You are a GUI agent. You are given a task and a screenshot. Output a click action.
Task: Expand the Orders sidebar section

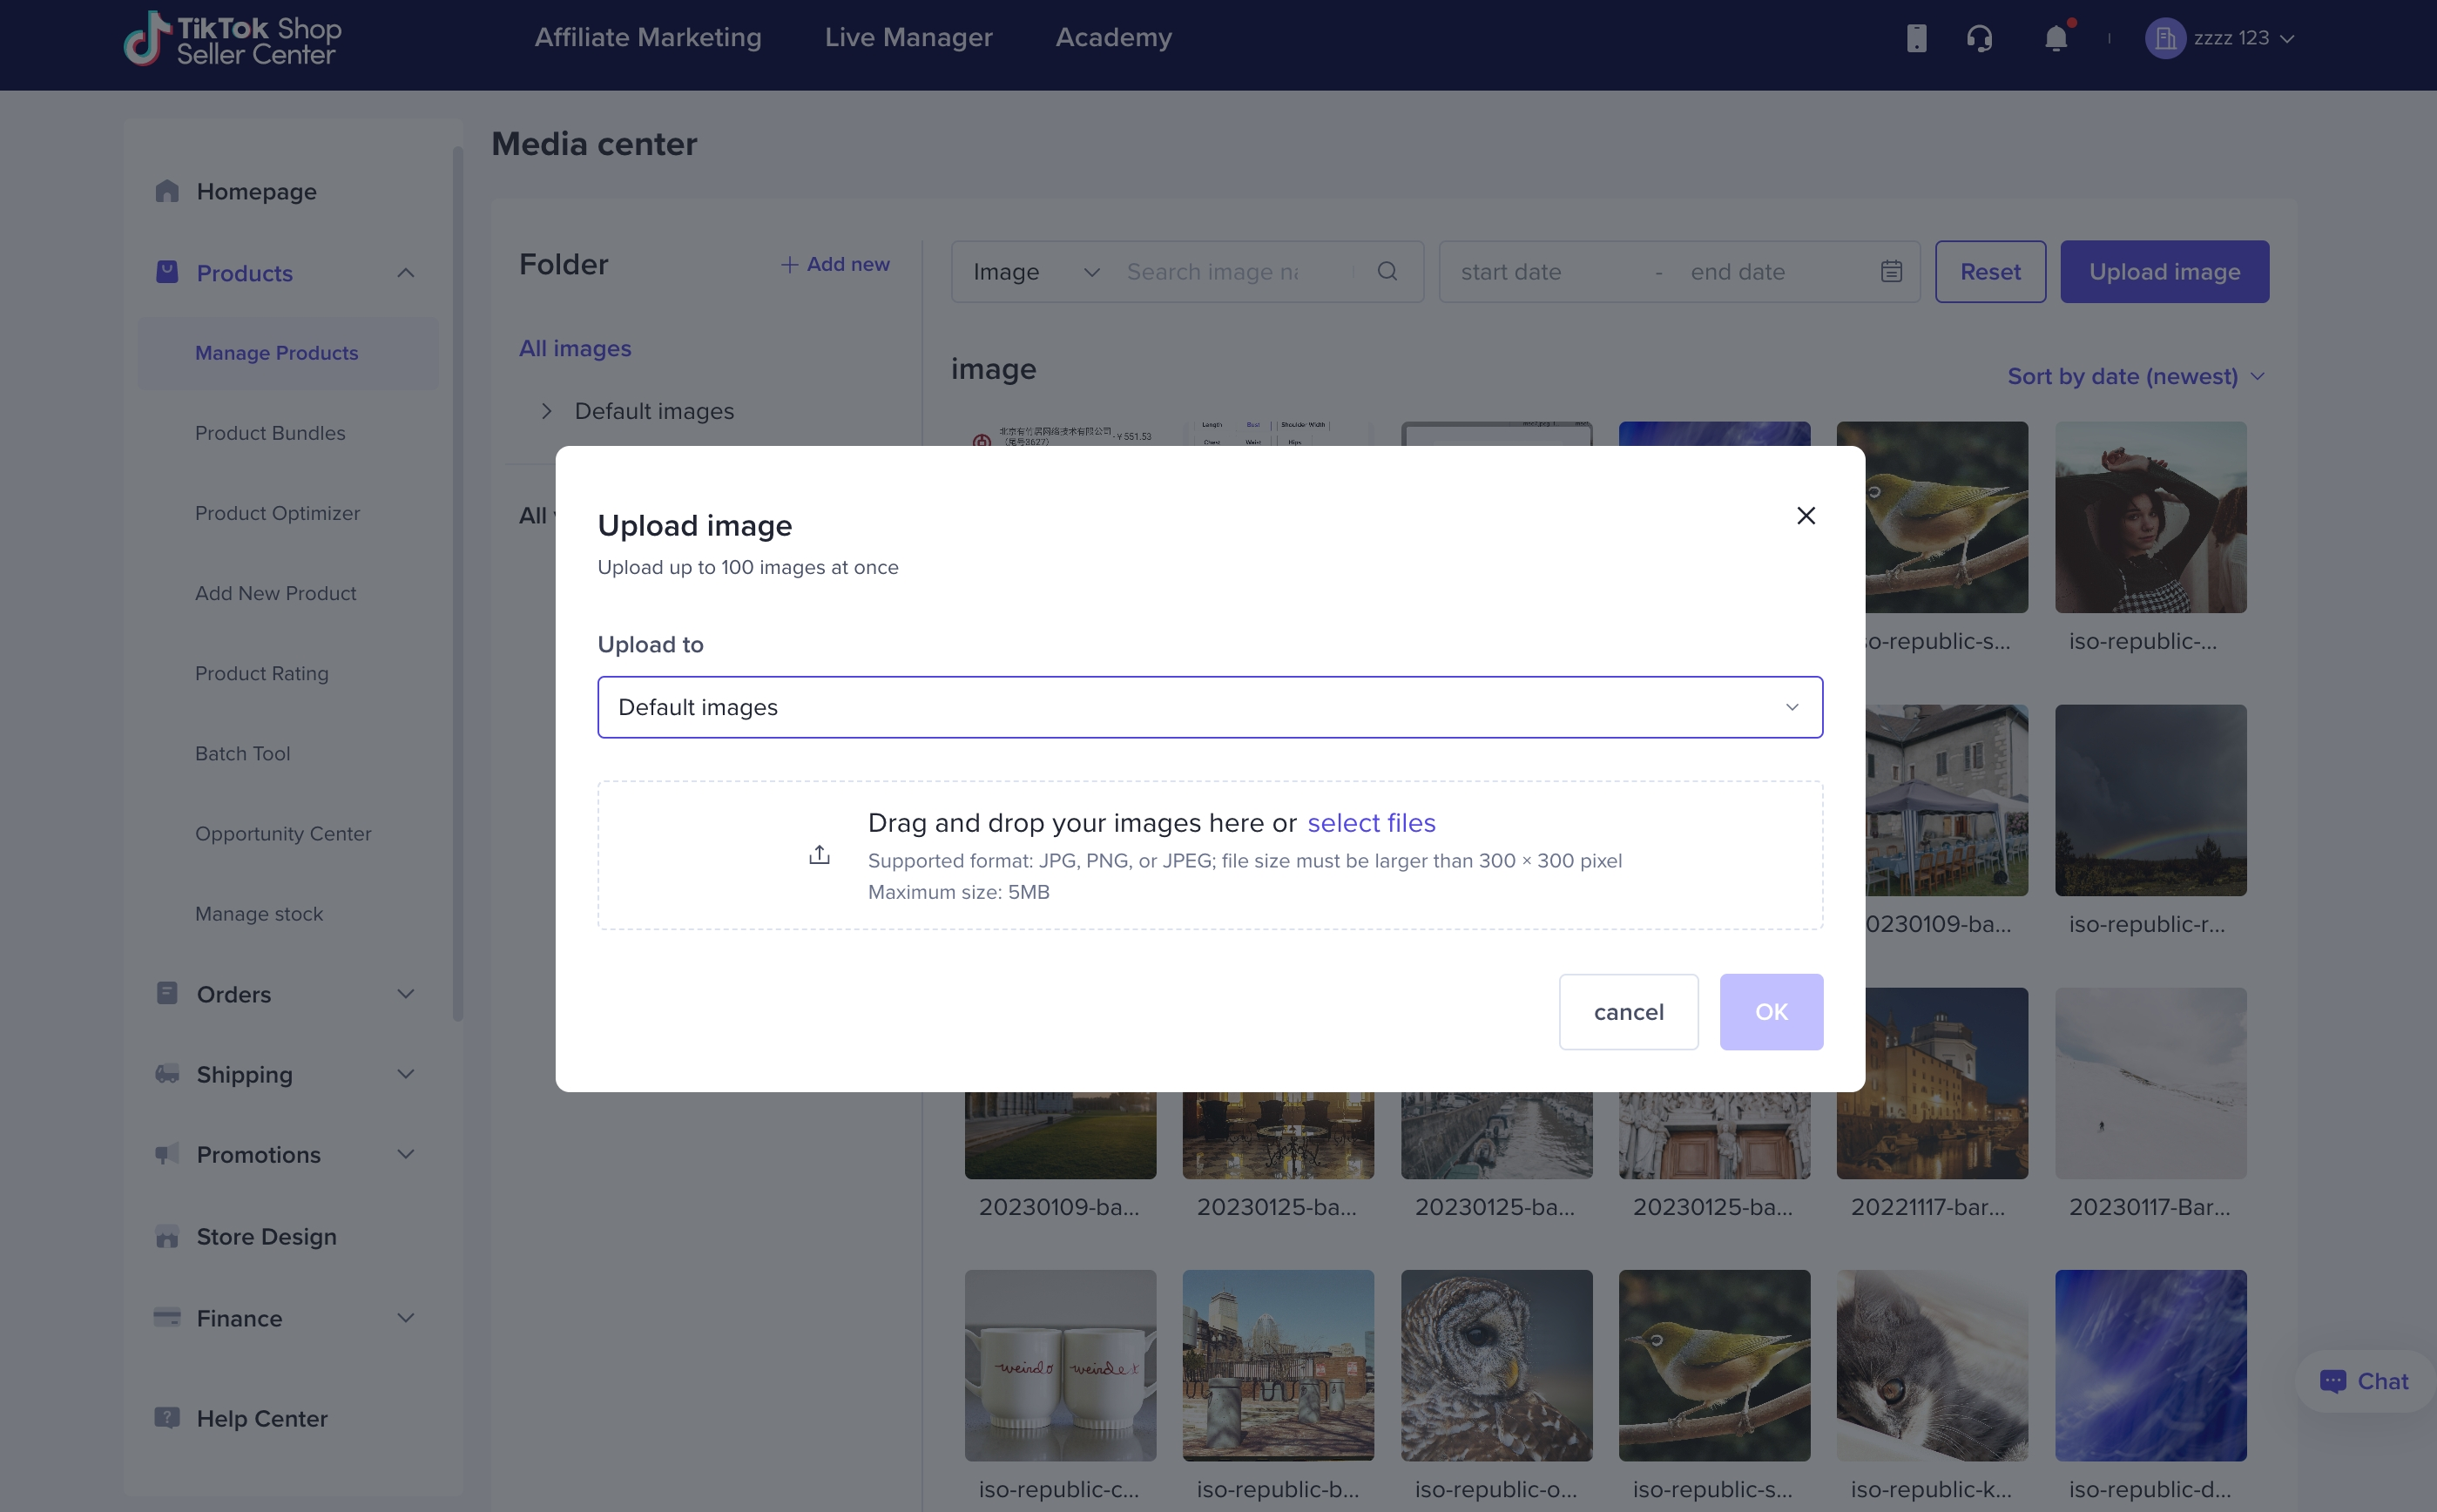point(285,994)
